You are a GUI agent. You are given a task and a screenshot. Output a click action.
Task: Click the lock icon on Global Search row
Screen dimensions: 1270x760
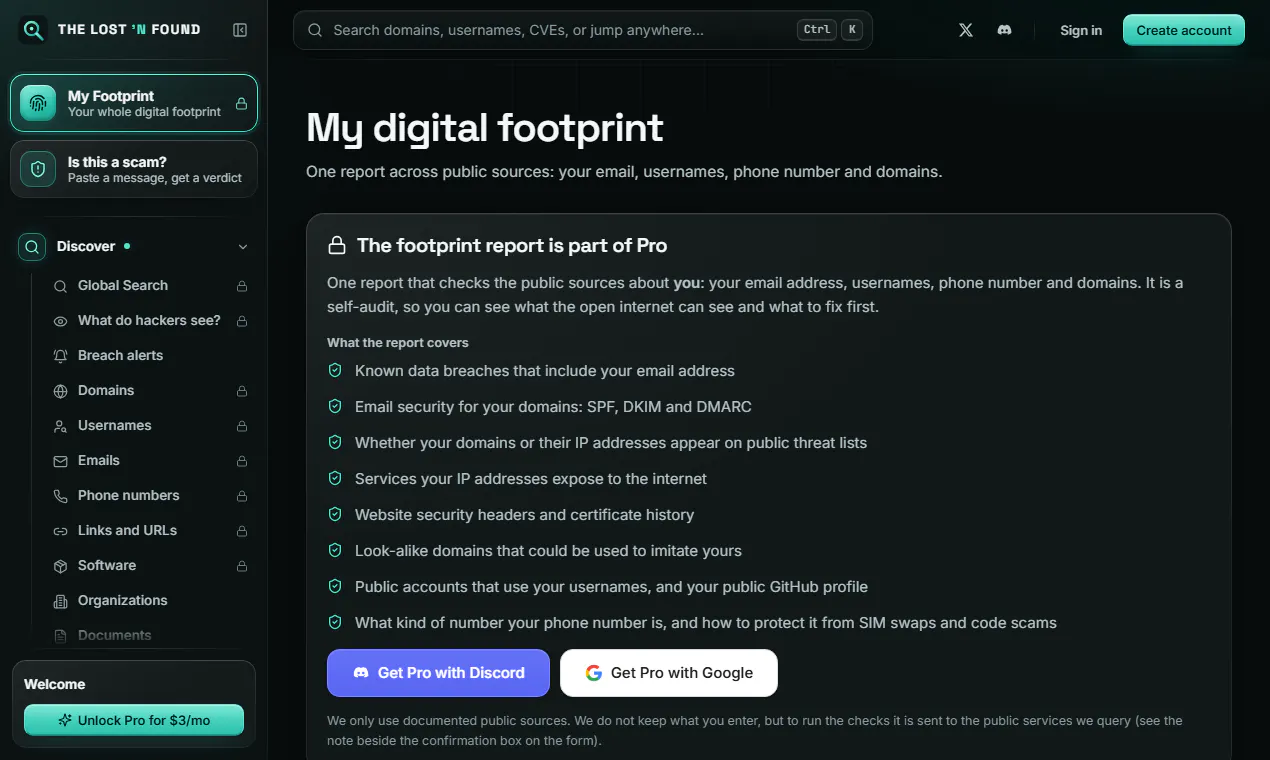point(242,286)
